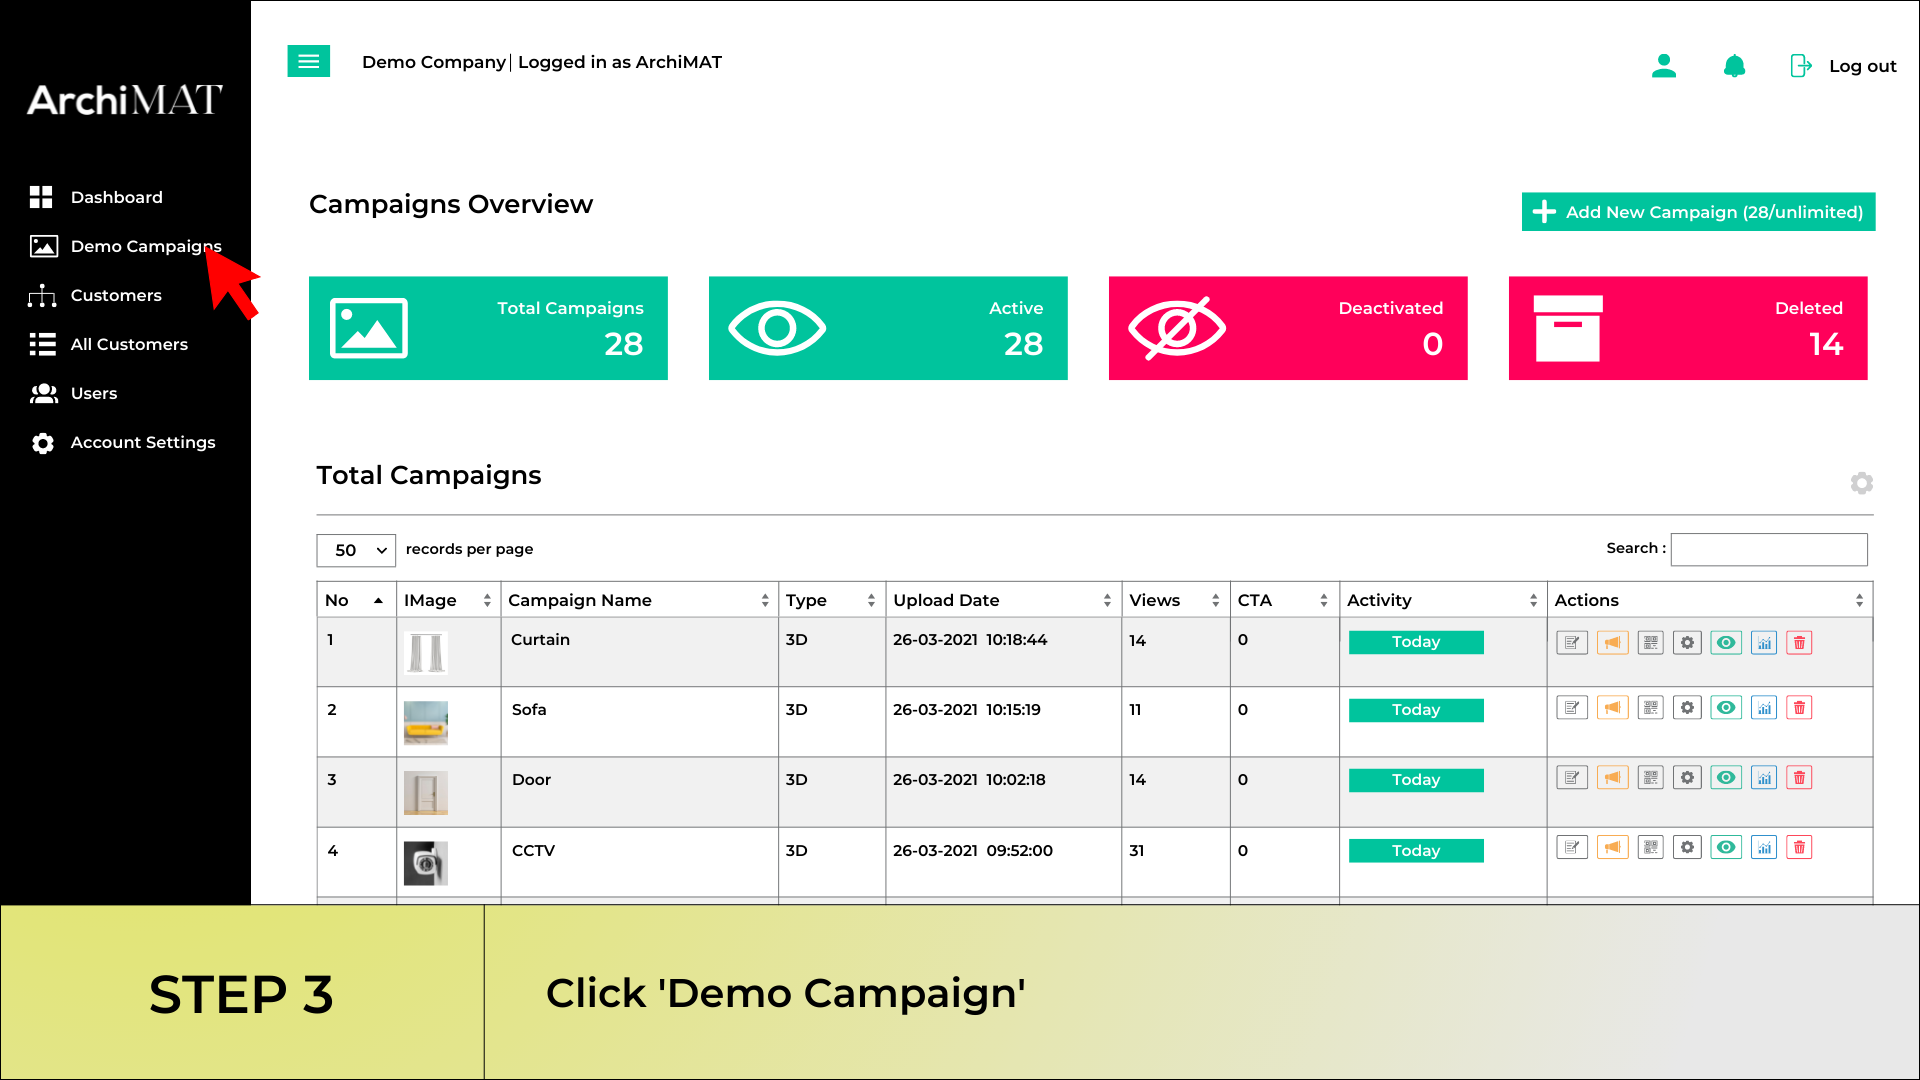The image size is (1920, 1080).
Task: Toggle the eye icon for CCTV campaign
Action: click(1726, 847)
